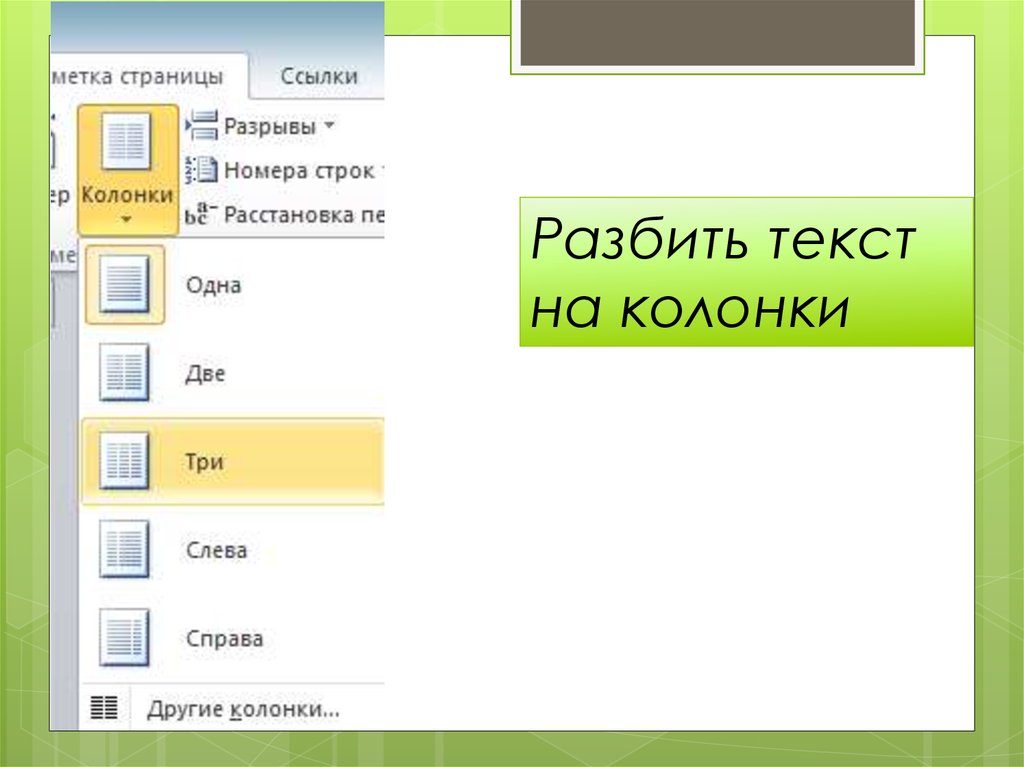
Task: Pick the Справа right-column layout icon
Action: (124, 638)
